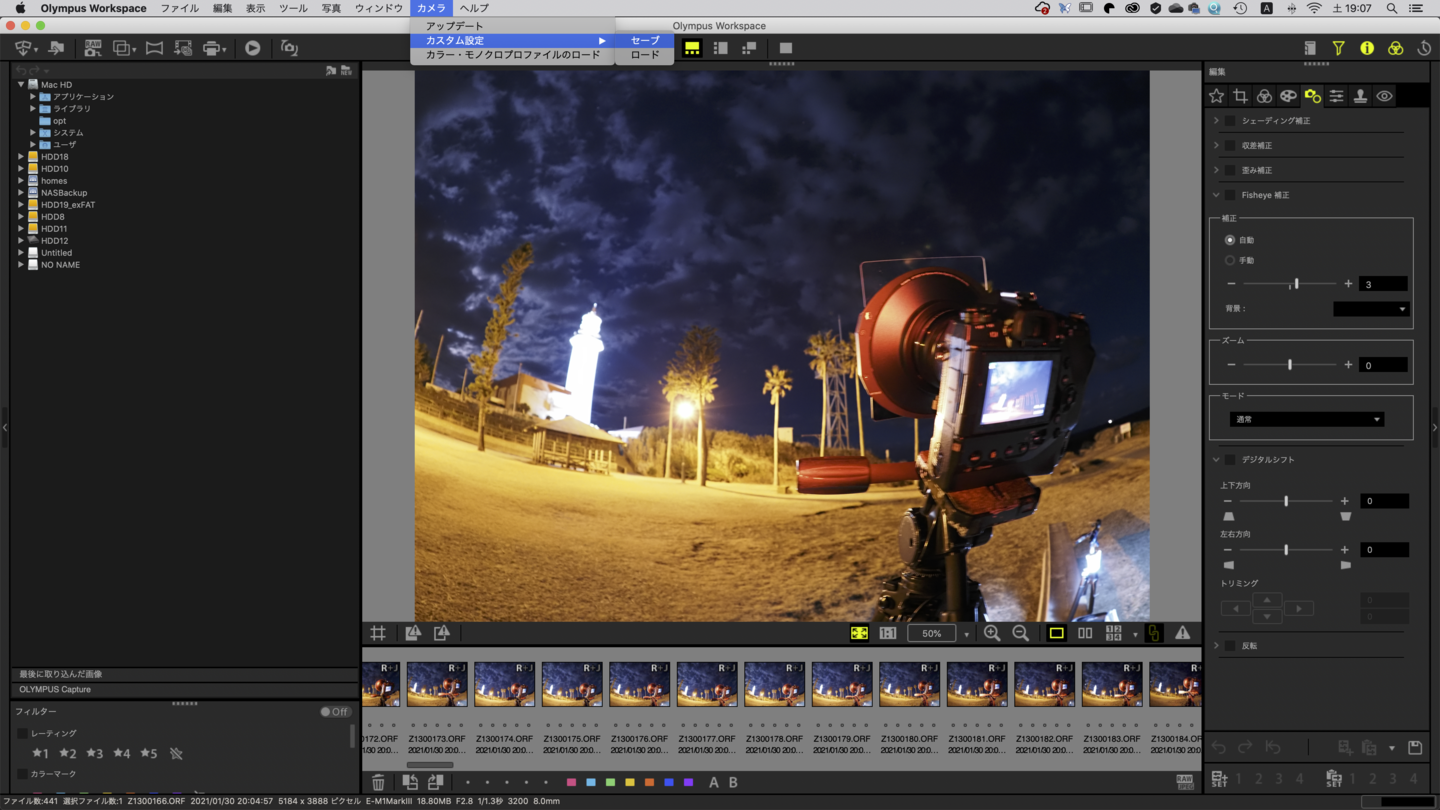Screen dimensions: 1440x810
Task: Click カラー・モノクロプロファイルのロード menu entry
Action: pyautogui.click(x=512, y=55)
